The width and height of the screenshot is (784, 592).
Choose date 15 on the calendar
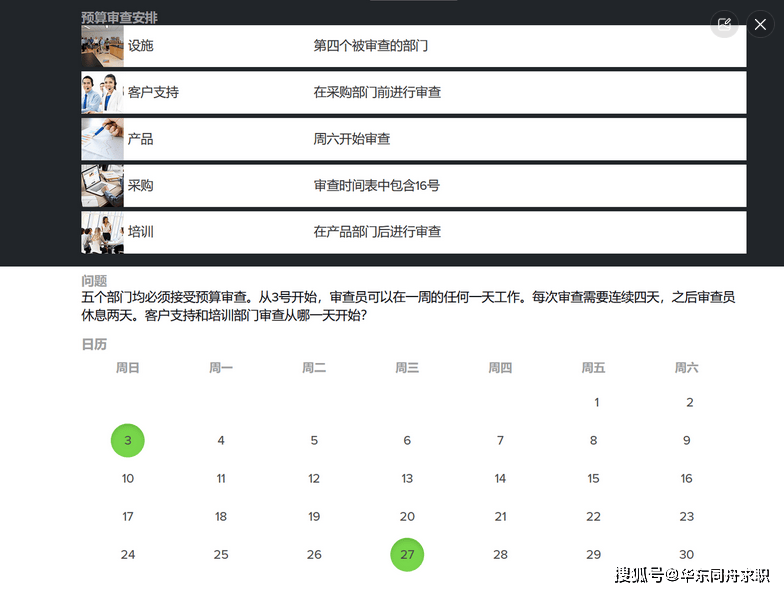[594, 478]
